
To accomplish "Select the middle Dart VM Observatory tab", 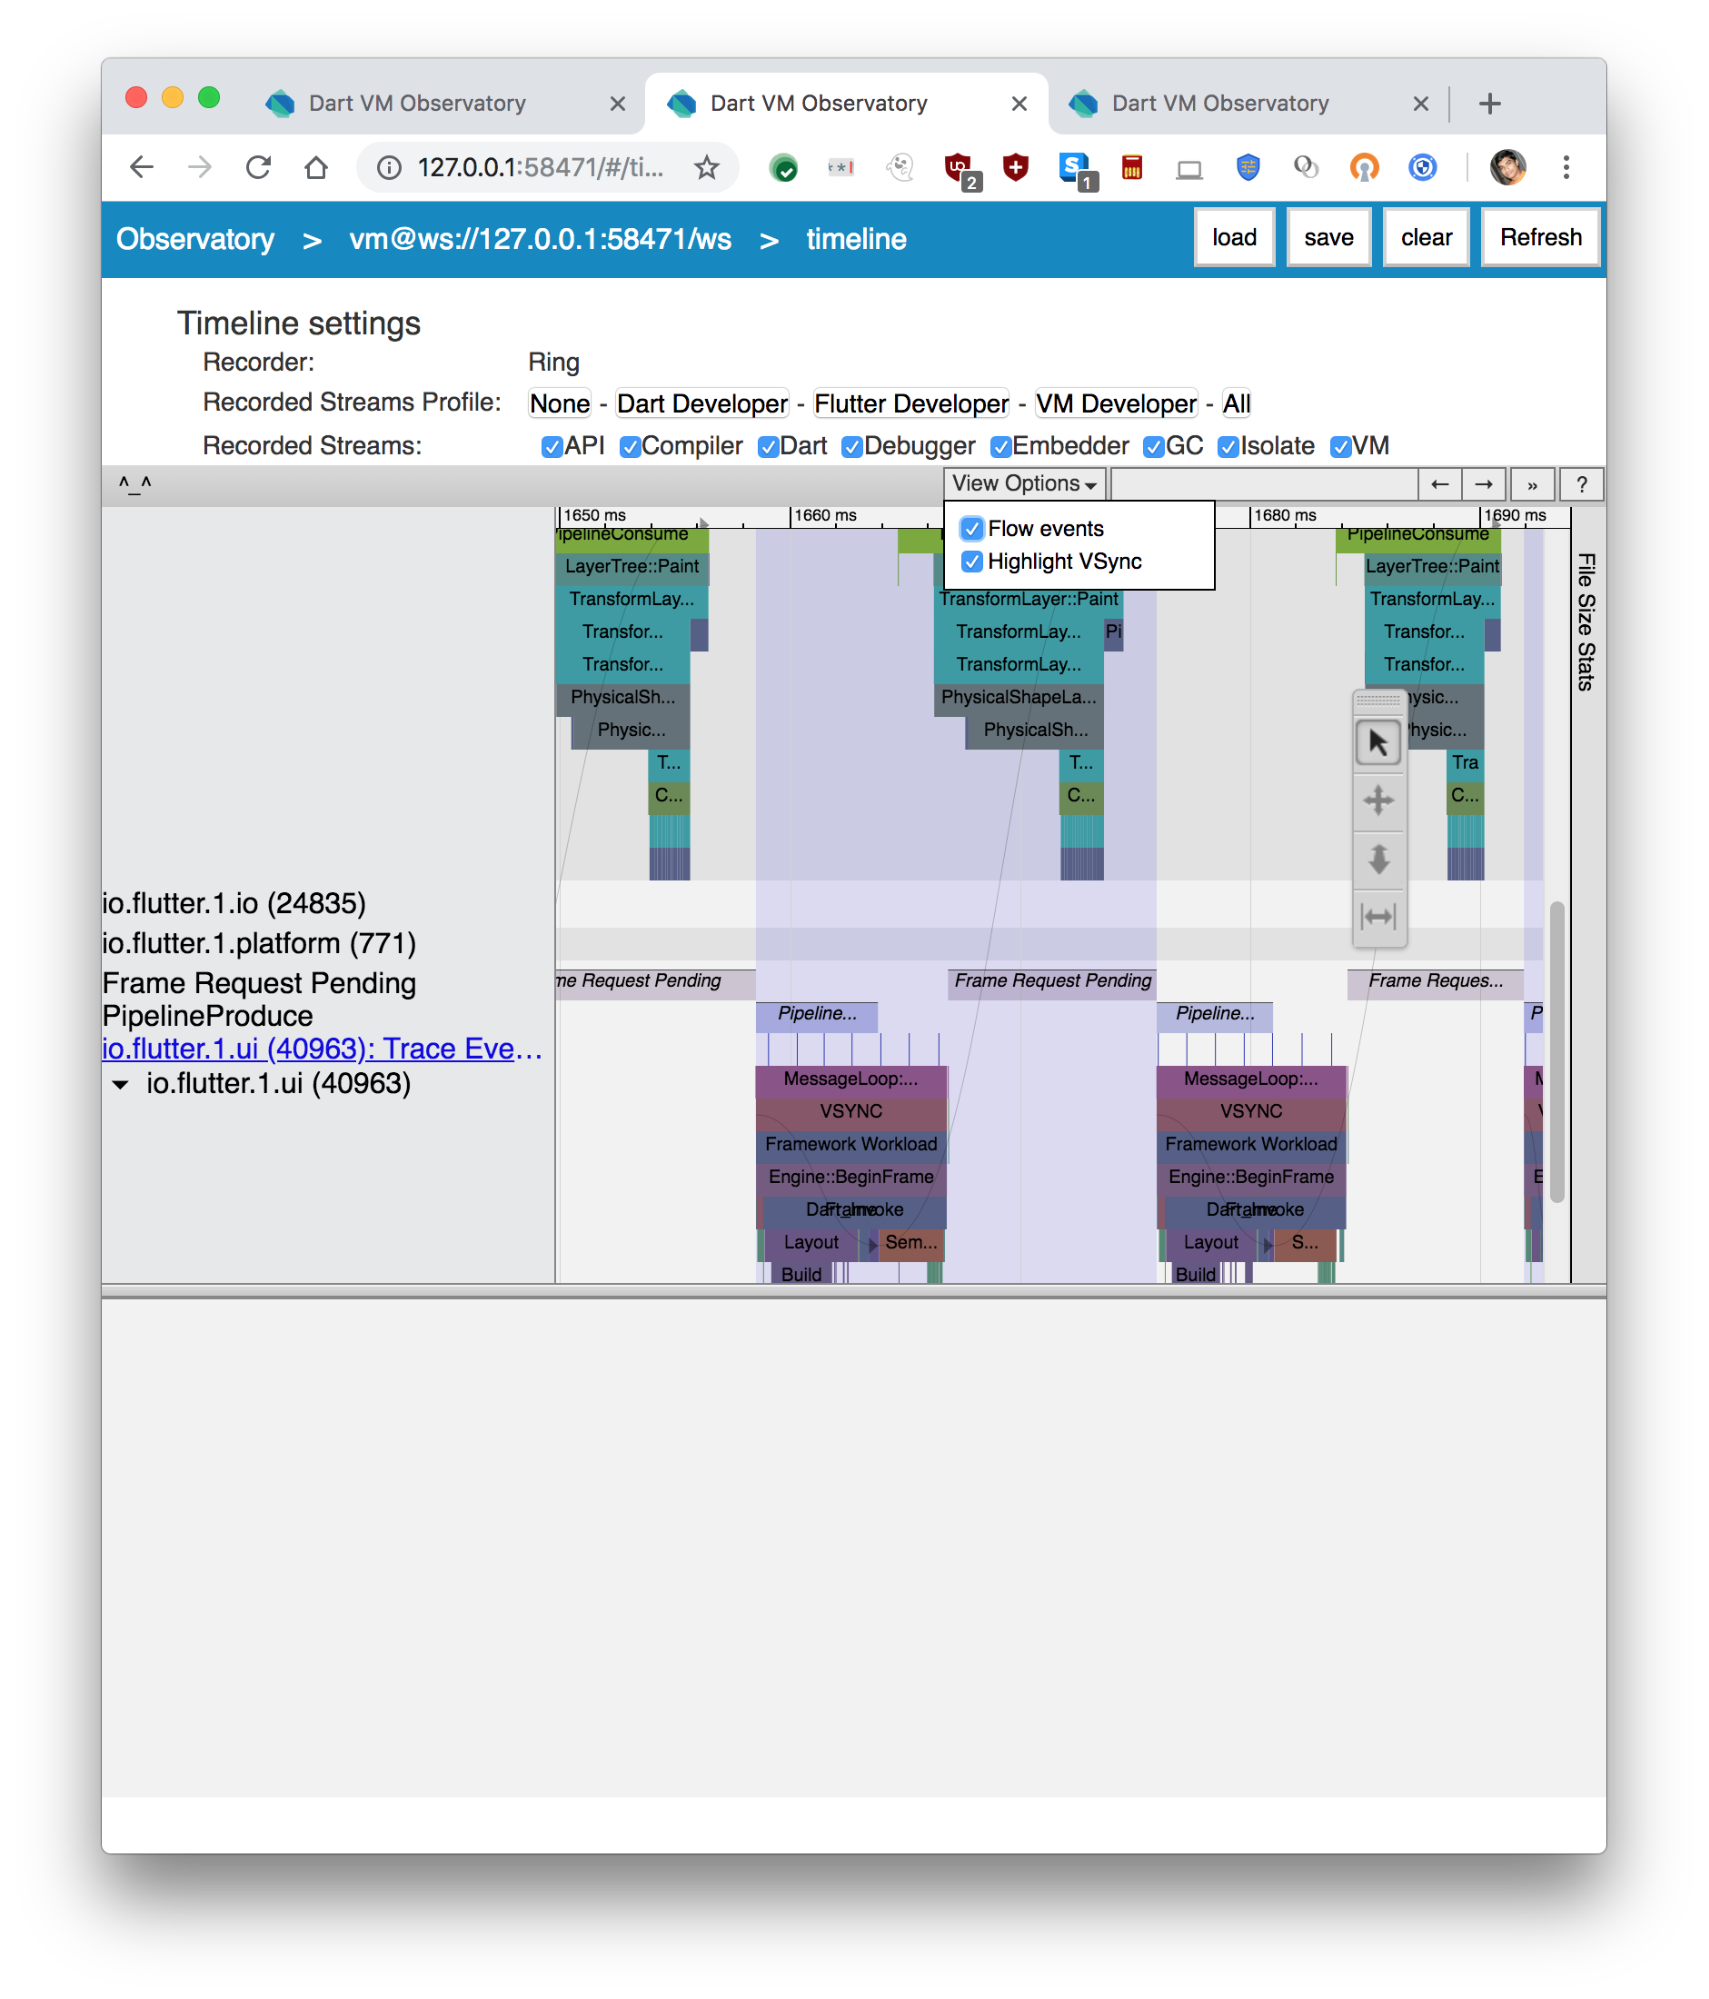I will (x=845, y=103).
